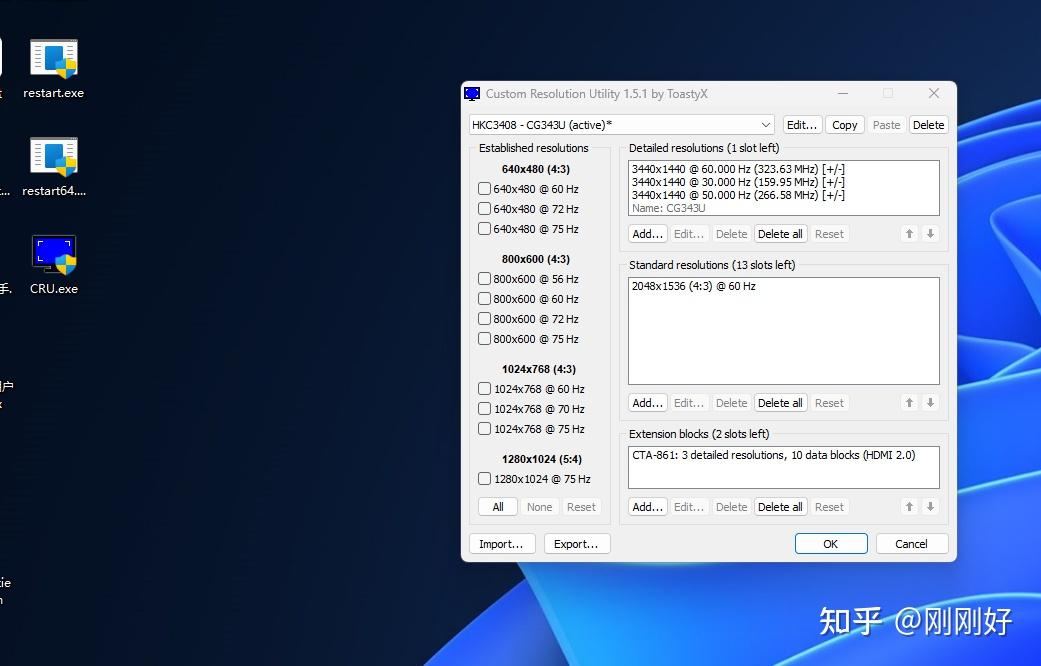The height and width of the screenshot is (666, 1041).
Task: Select 3440x1440 @ 50.000 Hz entry
Action: pyautogui.click(x=783, y=195)
